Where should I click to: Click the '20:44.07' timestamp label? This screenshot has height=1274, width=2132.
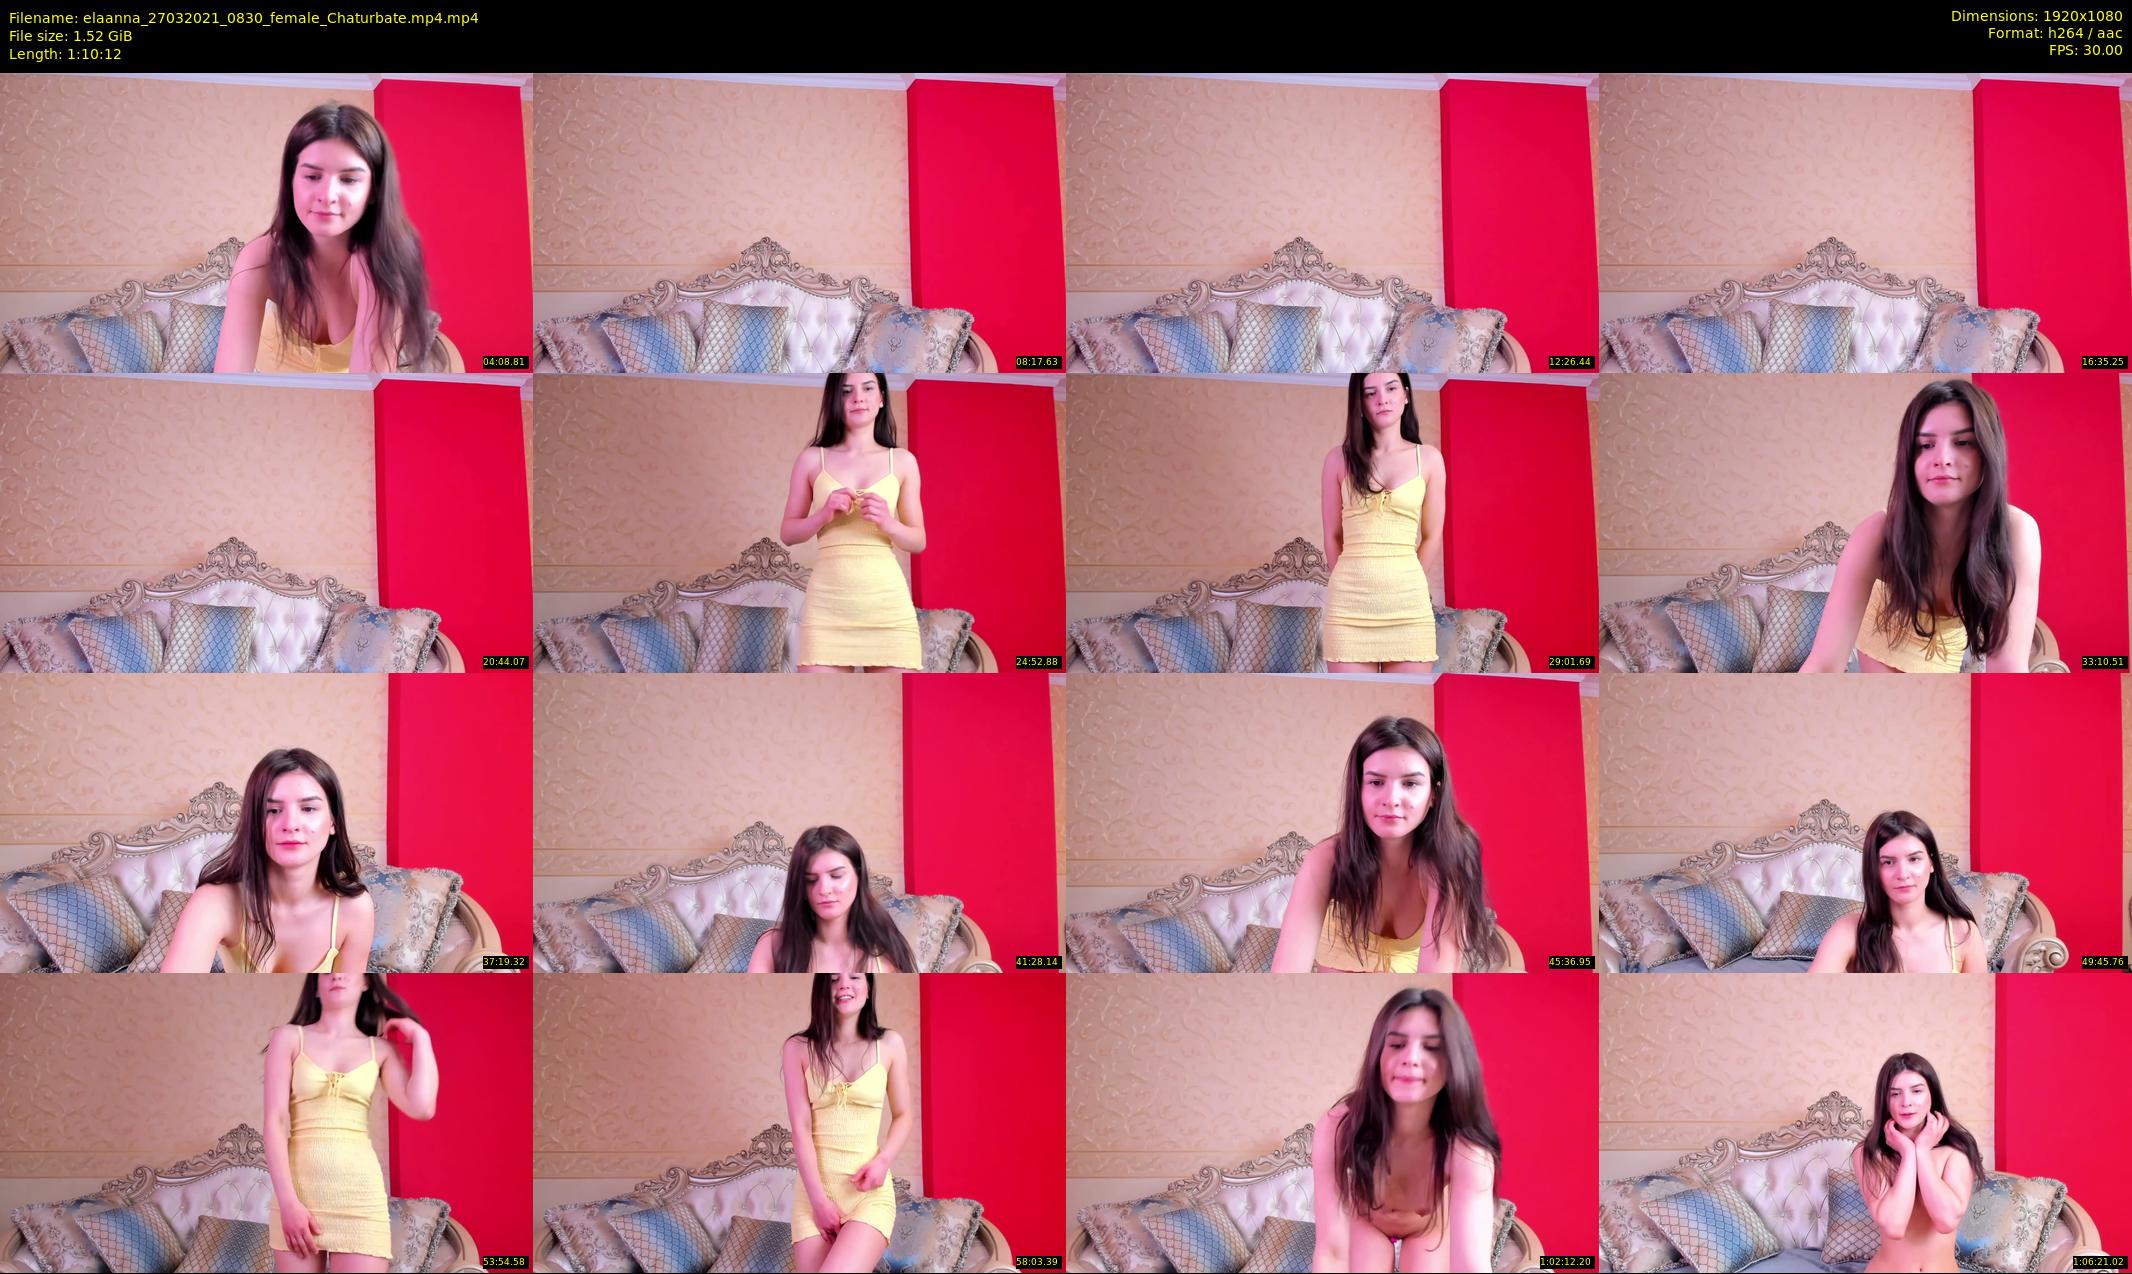click(x=504, y=662)
